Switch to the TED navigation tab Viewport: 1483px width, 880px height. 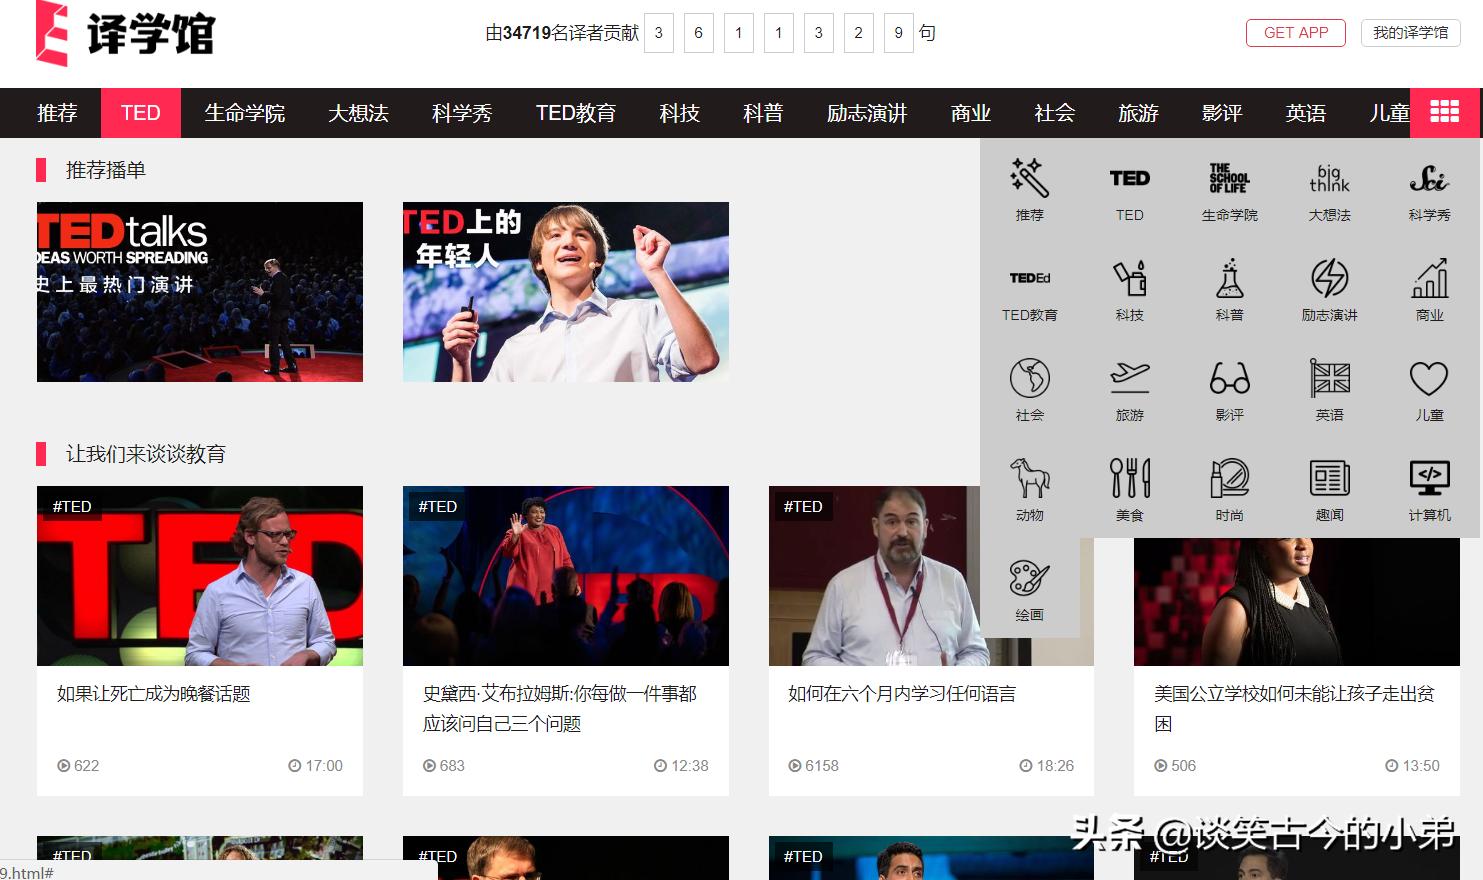(140, 113)
